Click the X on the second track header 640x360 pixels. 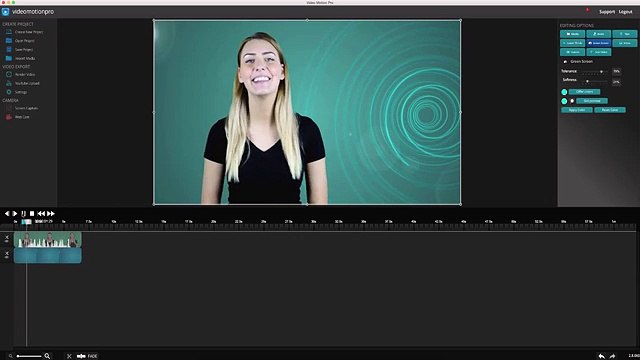click(7, 253)
